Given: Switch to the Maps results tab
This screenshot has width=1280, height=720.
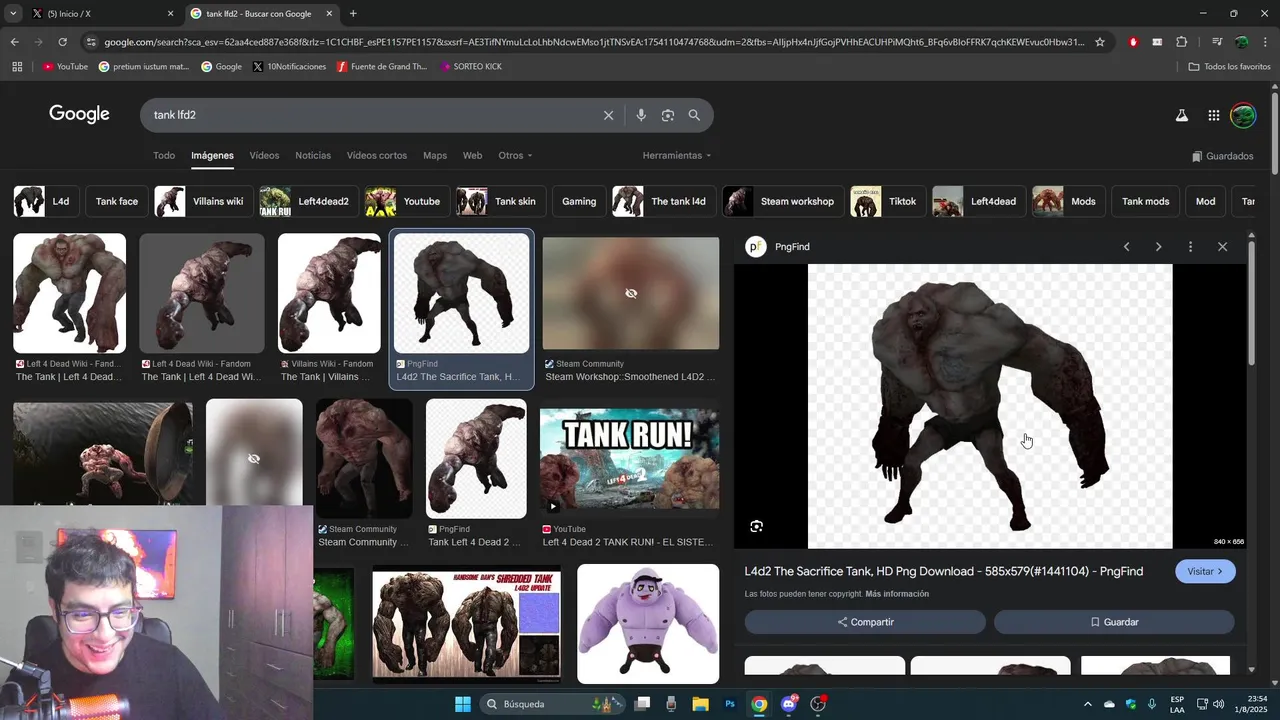Looking at the screenshot, I should click(435, 156).
